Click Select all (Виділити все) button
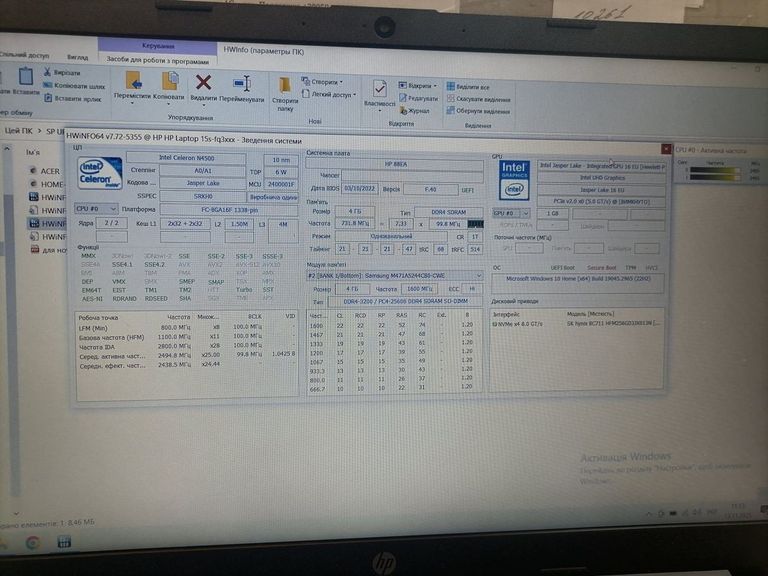 coord(470,87)
